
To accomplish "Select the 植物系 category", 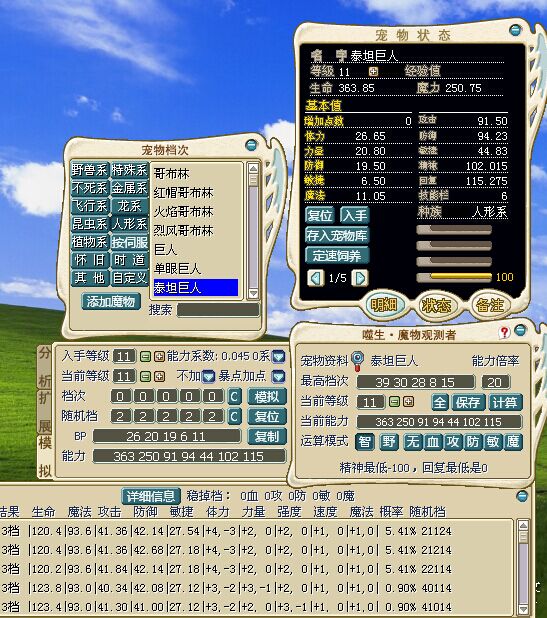I will (x=89, y=242).
